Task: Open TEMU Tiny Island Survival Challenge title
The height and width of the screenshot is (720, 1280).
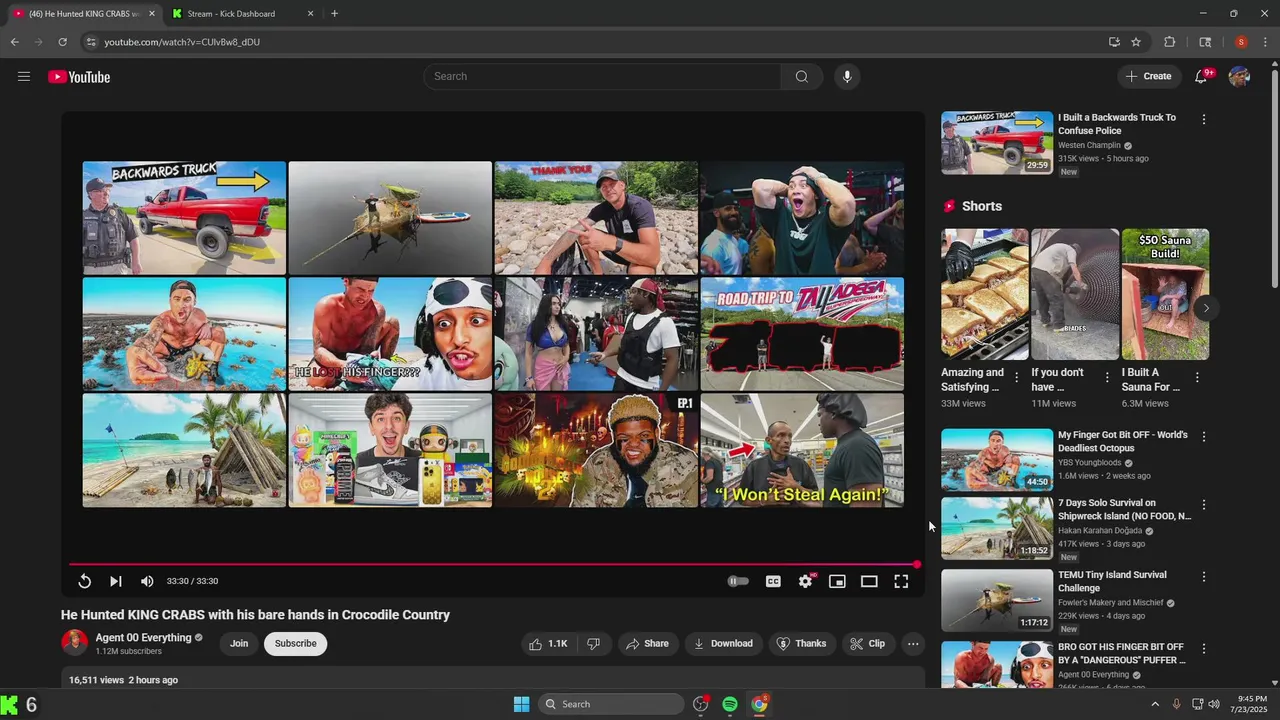Action: pyautogui.click(x=1113, y=582)
